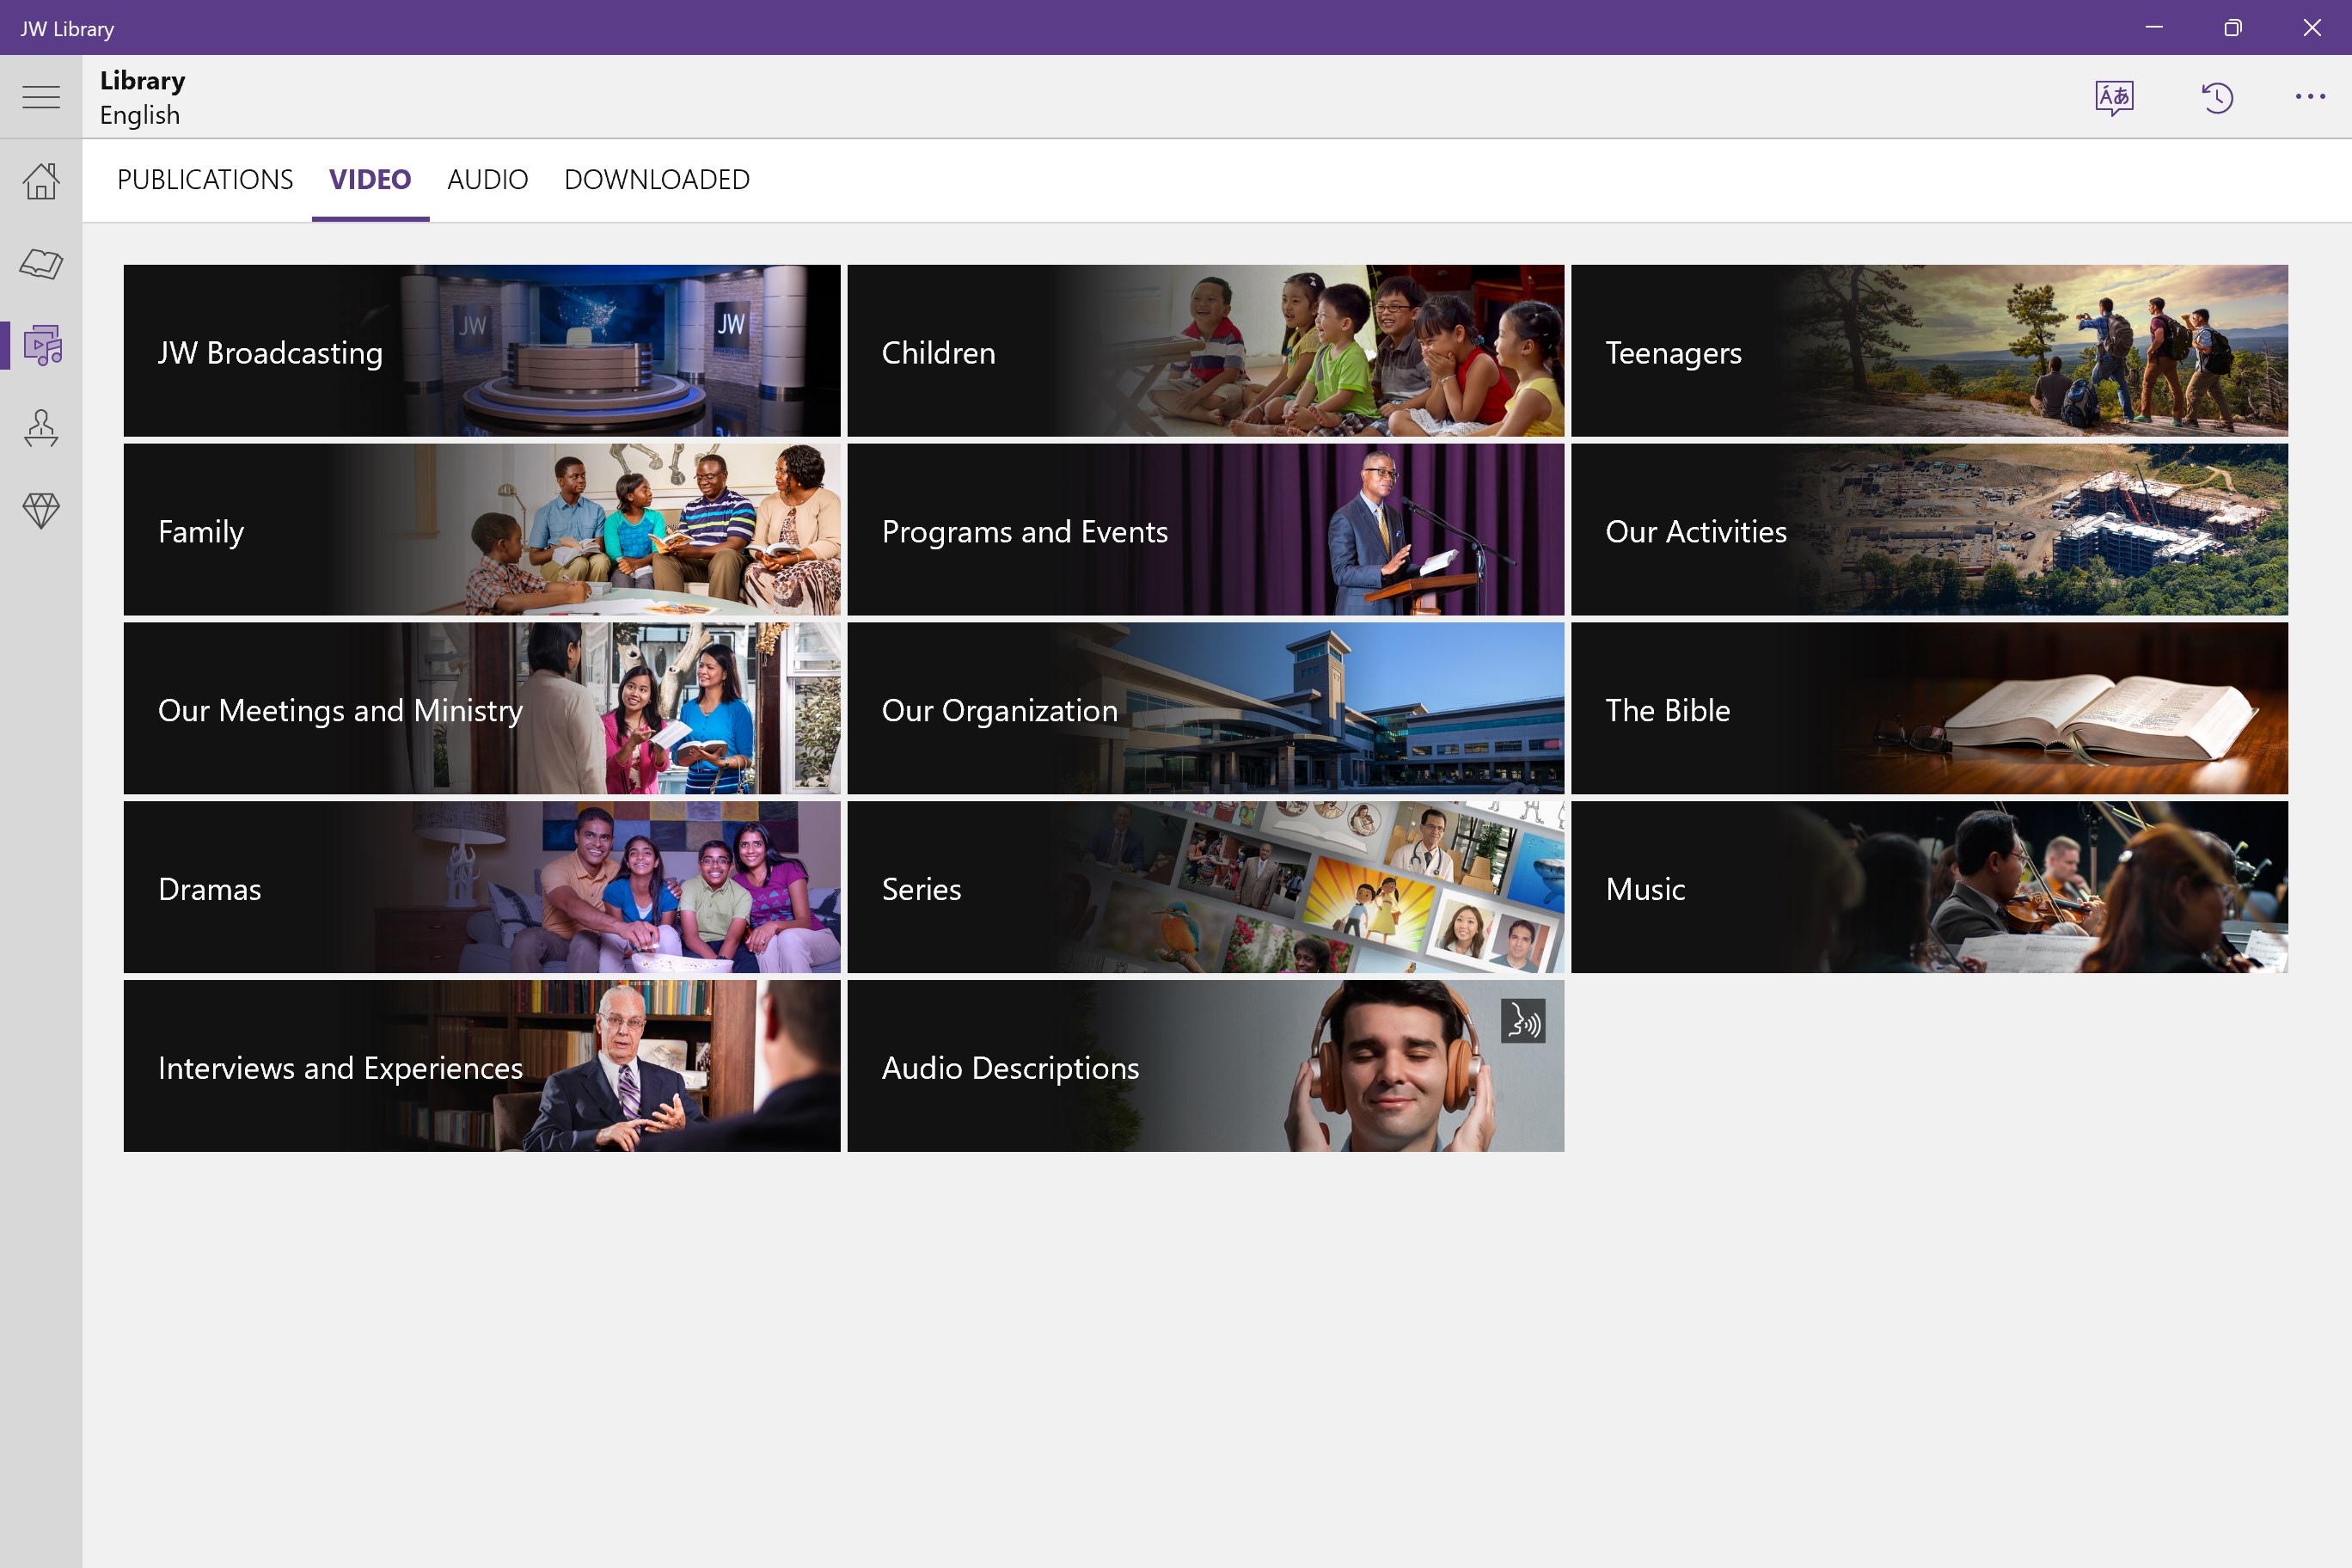Open Interviews and Experiences category

(482, 1067)
